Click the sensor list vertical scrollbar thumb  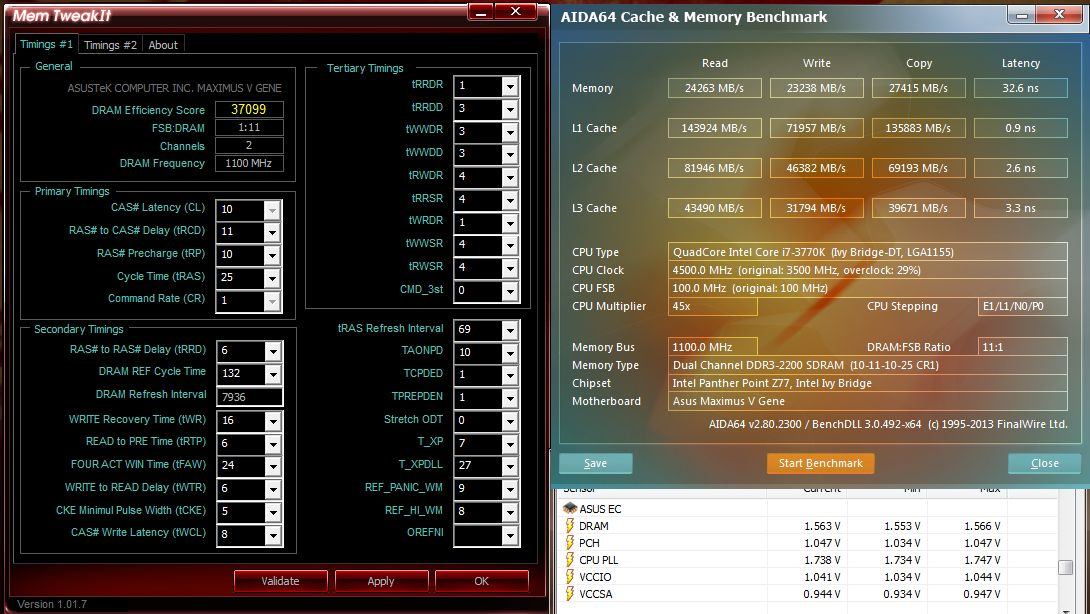click(x=1065, y=567)
